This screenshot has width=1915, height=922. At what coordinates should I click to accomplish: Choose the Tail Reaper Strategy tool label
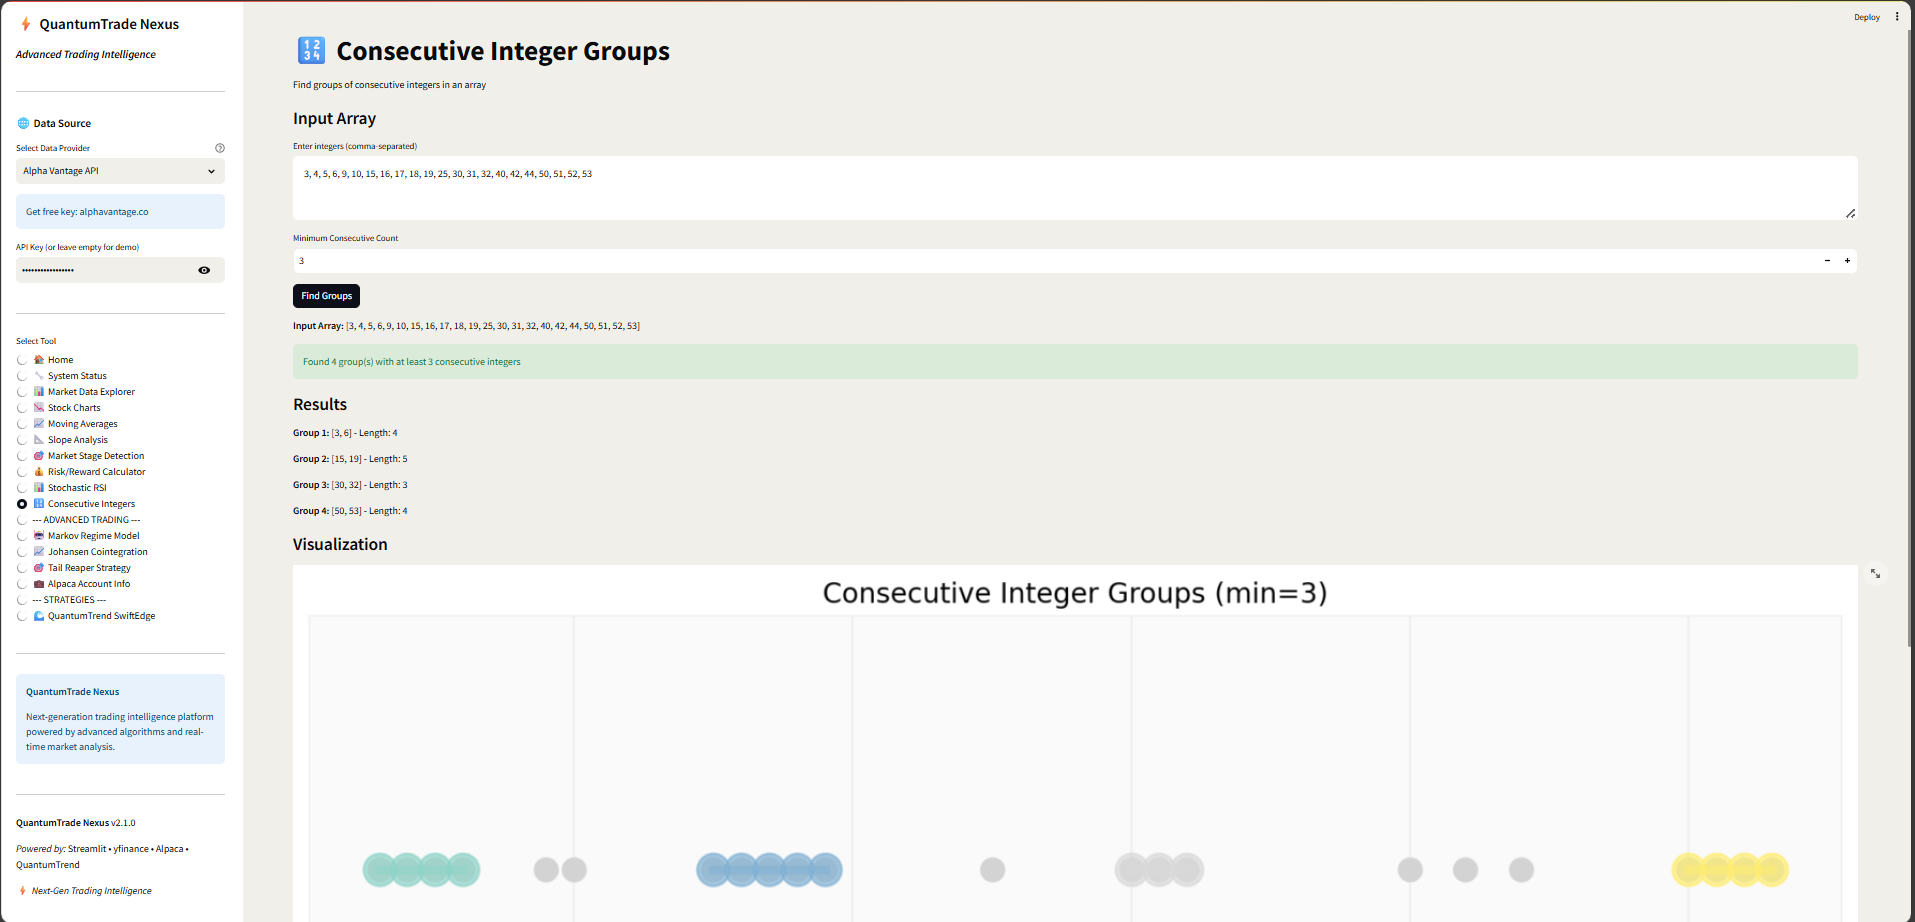tap(89, 568)
